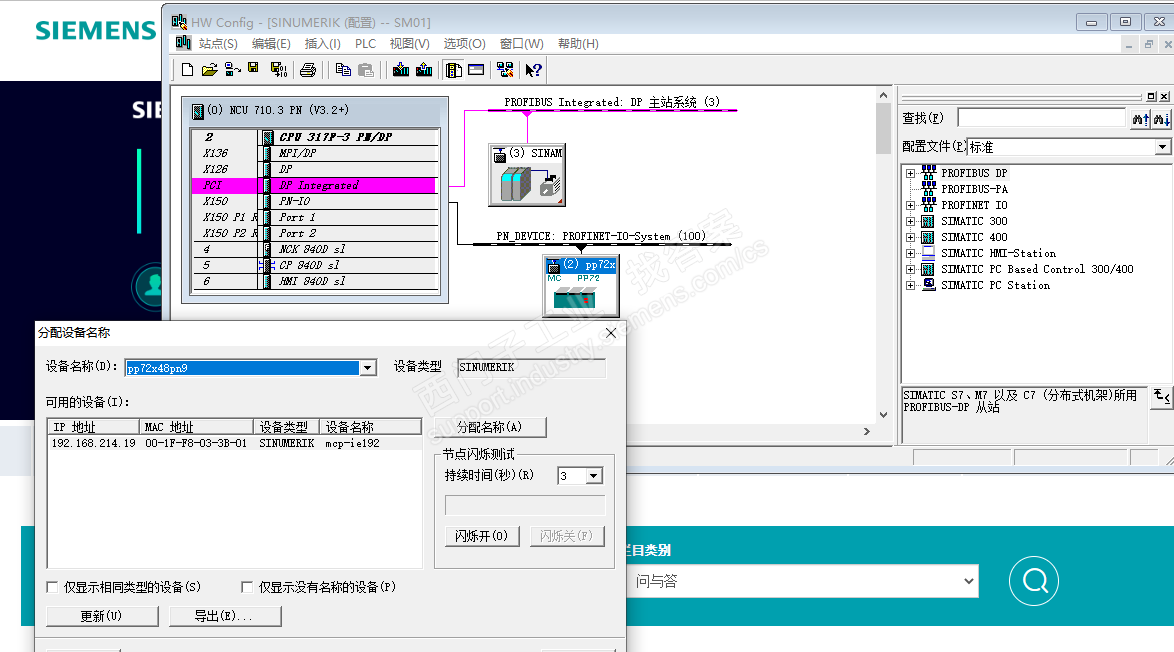Open the PLC menu

365,44
